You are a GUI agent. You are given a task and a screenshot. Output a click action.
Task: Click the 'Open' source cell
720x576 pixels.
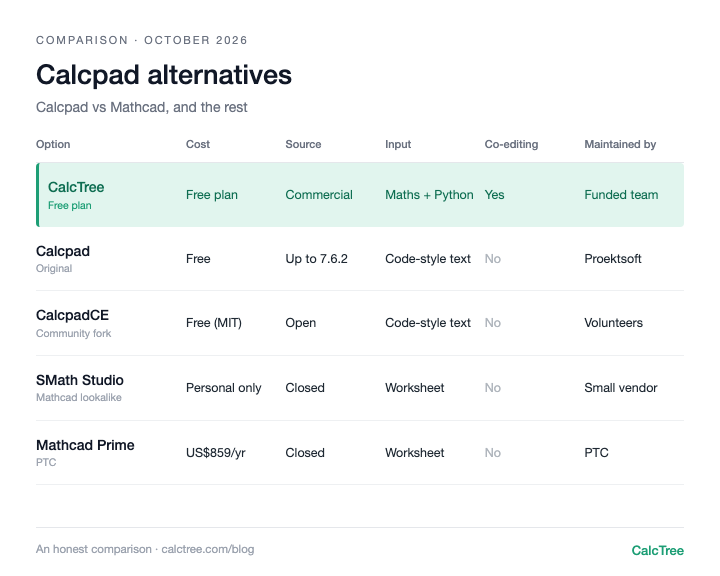pyautogui.click(x=300, y=323)
